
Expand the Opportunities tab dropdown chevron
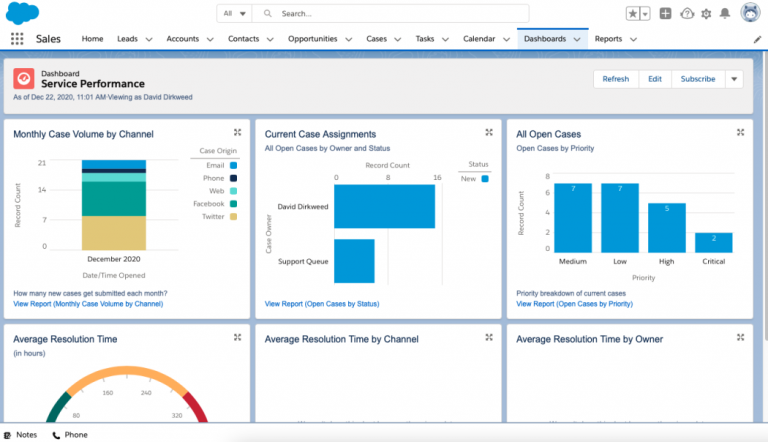pyautogui.click(x=349, y=39)
